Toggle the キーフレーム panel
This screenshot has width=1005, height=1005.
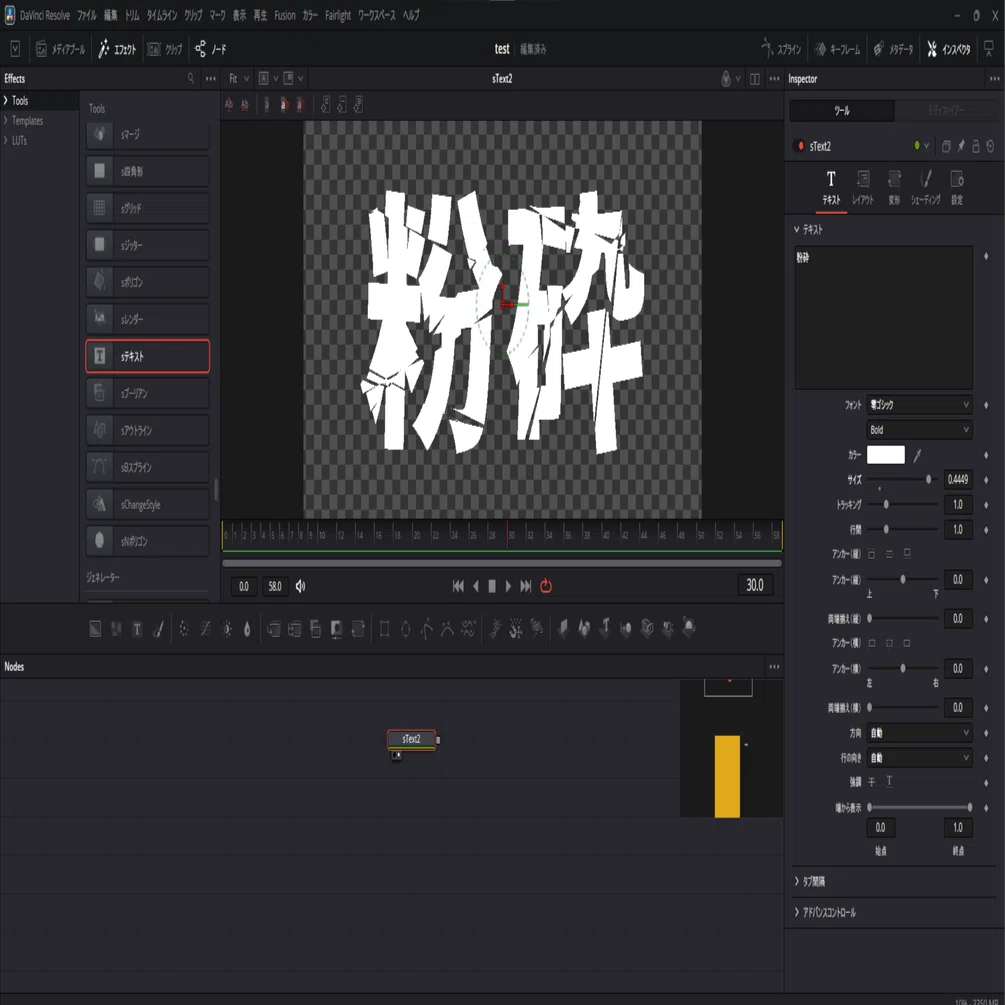coord(837,49)
